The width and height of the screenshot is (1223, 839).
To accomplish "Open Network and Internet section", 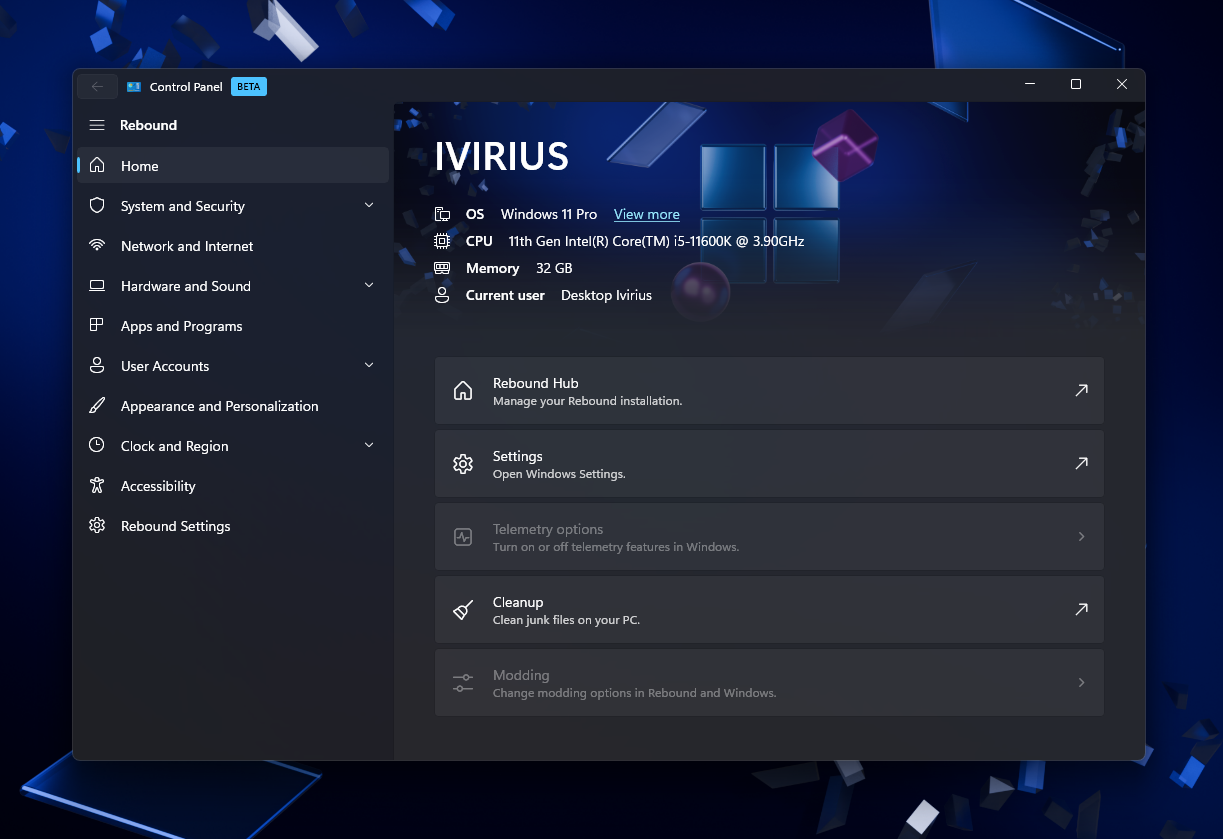I will click(233, 246).
